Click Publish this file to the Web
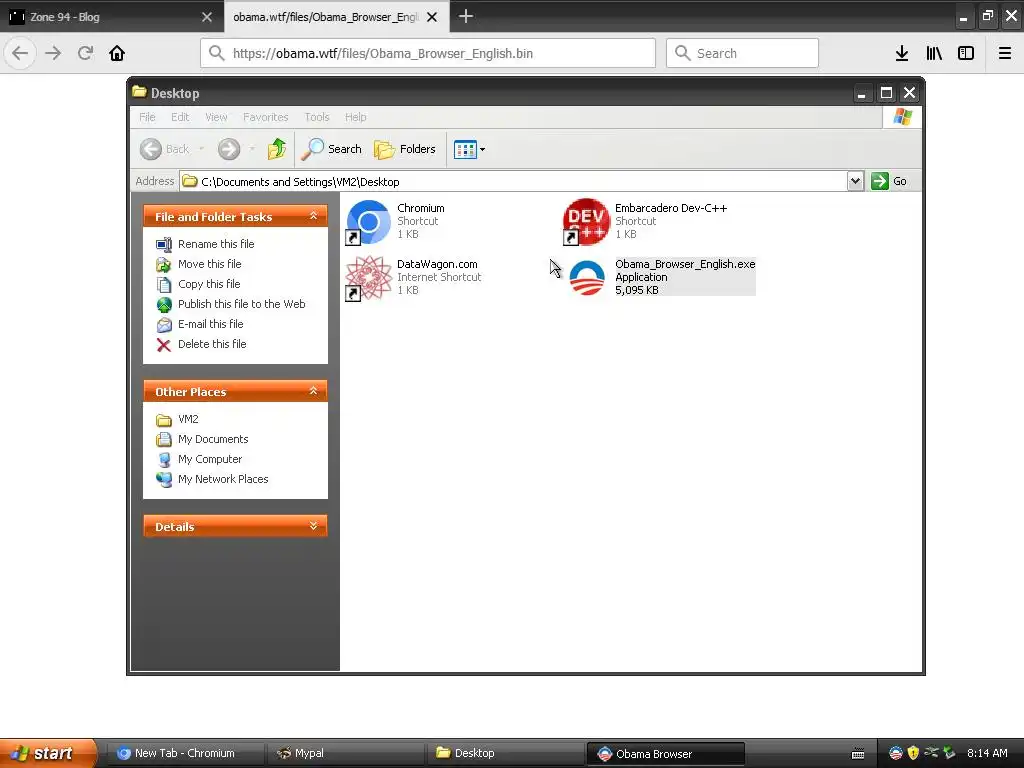 [231, 304]
